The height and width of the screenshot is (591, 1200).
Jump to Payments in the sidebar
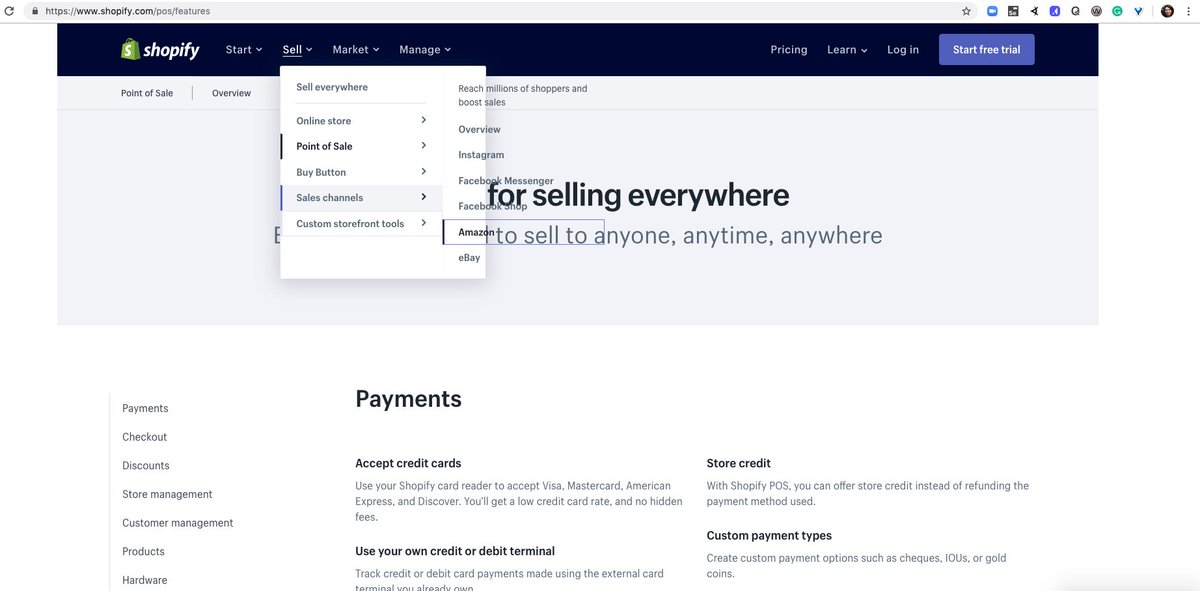point(145,408)
